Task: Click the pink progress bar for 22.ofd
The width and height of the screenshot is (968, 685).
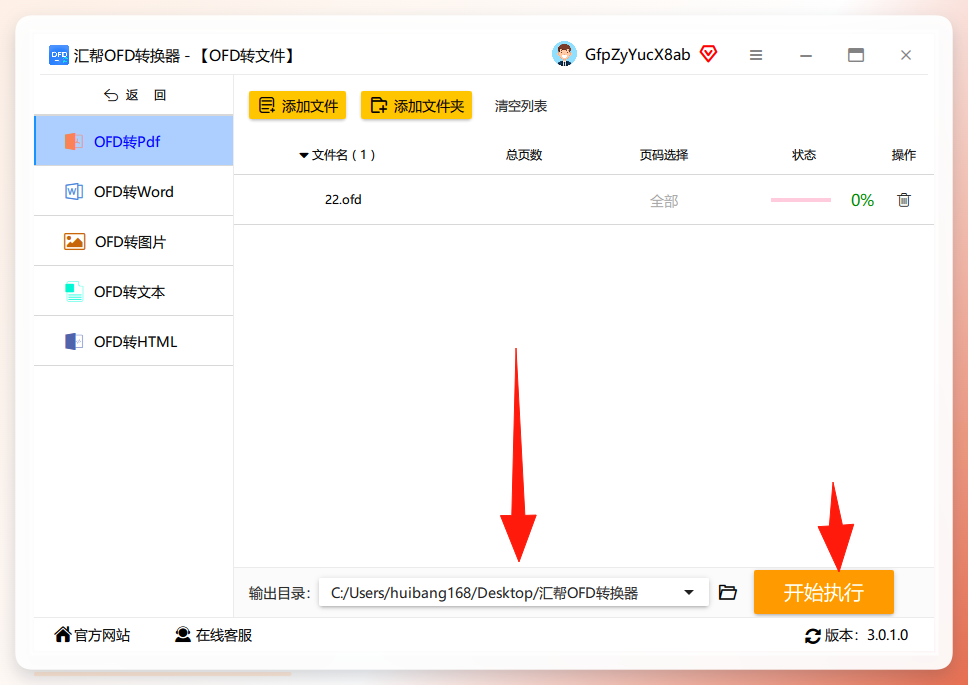Action: (x=801, y=200)
